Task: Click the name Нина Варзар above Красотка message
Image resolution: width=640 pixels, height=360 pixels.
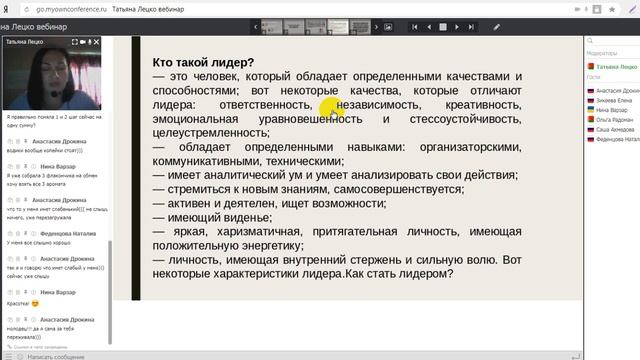Action: point(58,292)
